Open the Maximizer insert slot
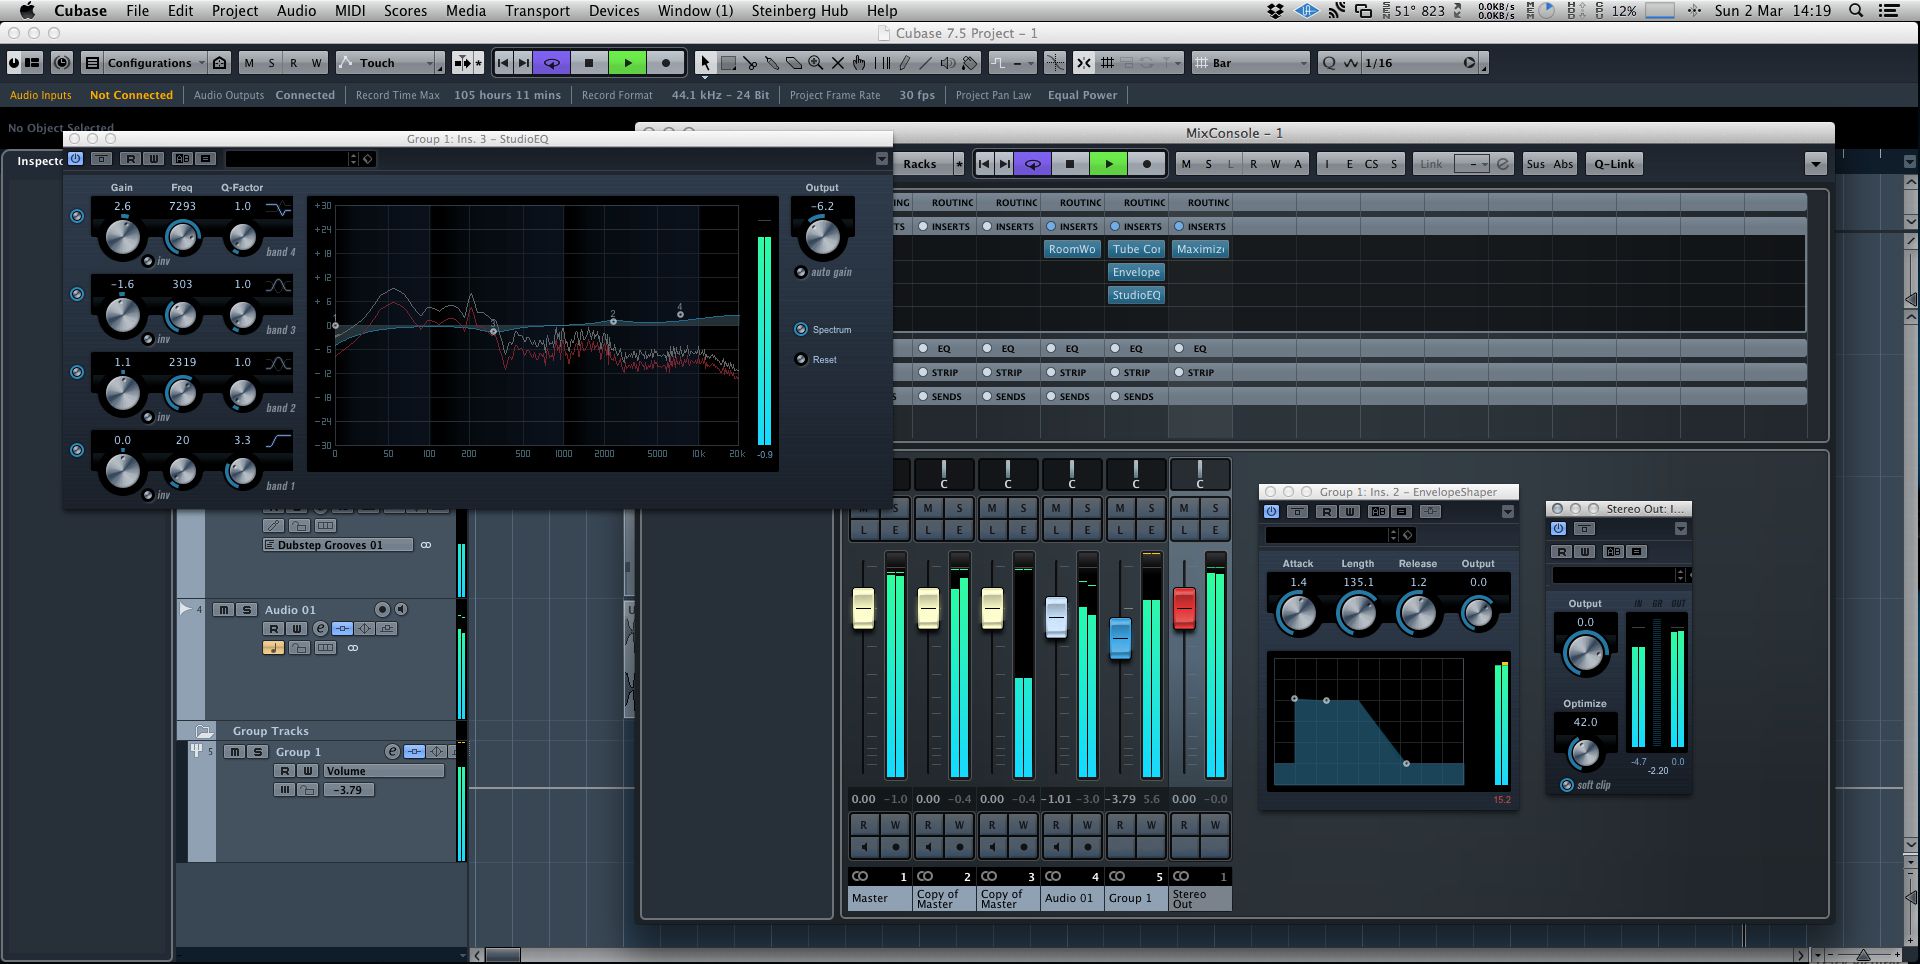 [1200, 249]
